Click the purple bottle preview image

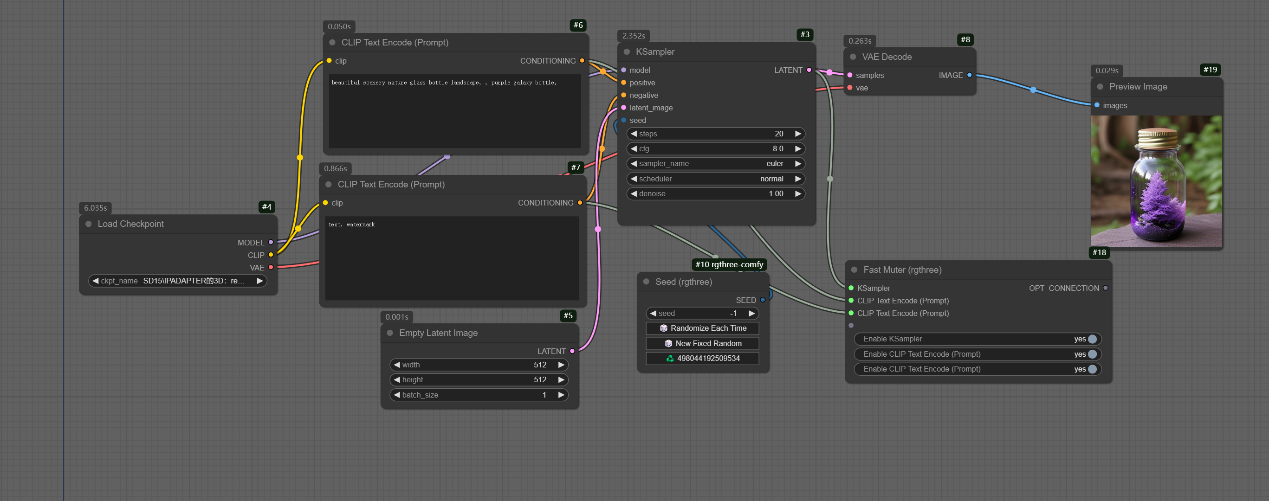point(1156,181)
